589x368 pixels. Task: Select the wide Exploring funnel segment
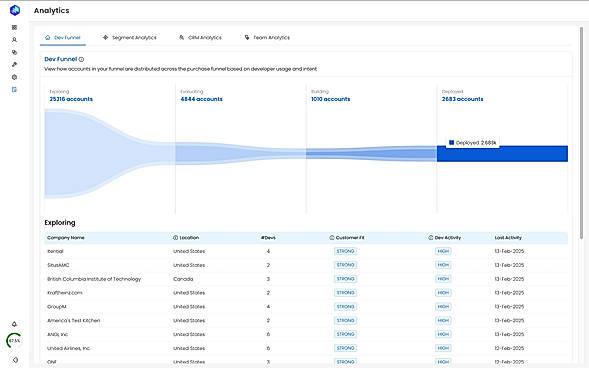click(x=109, y=154)
